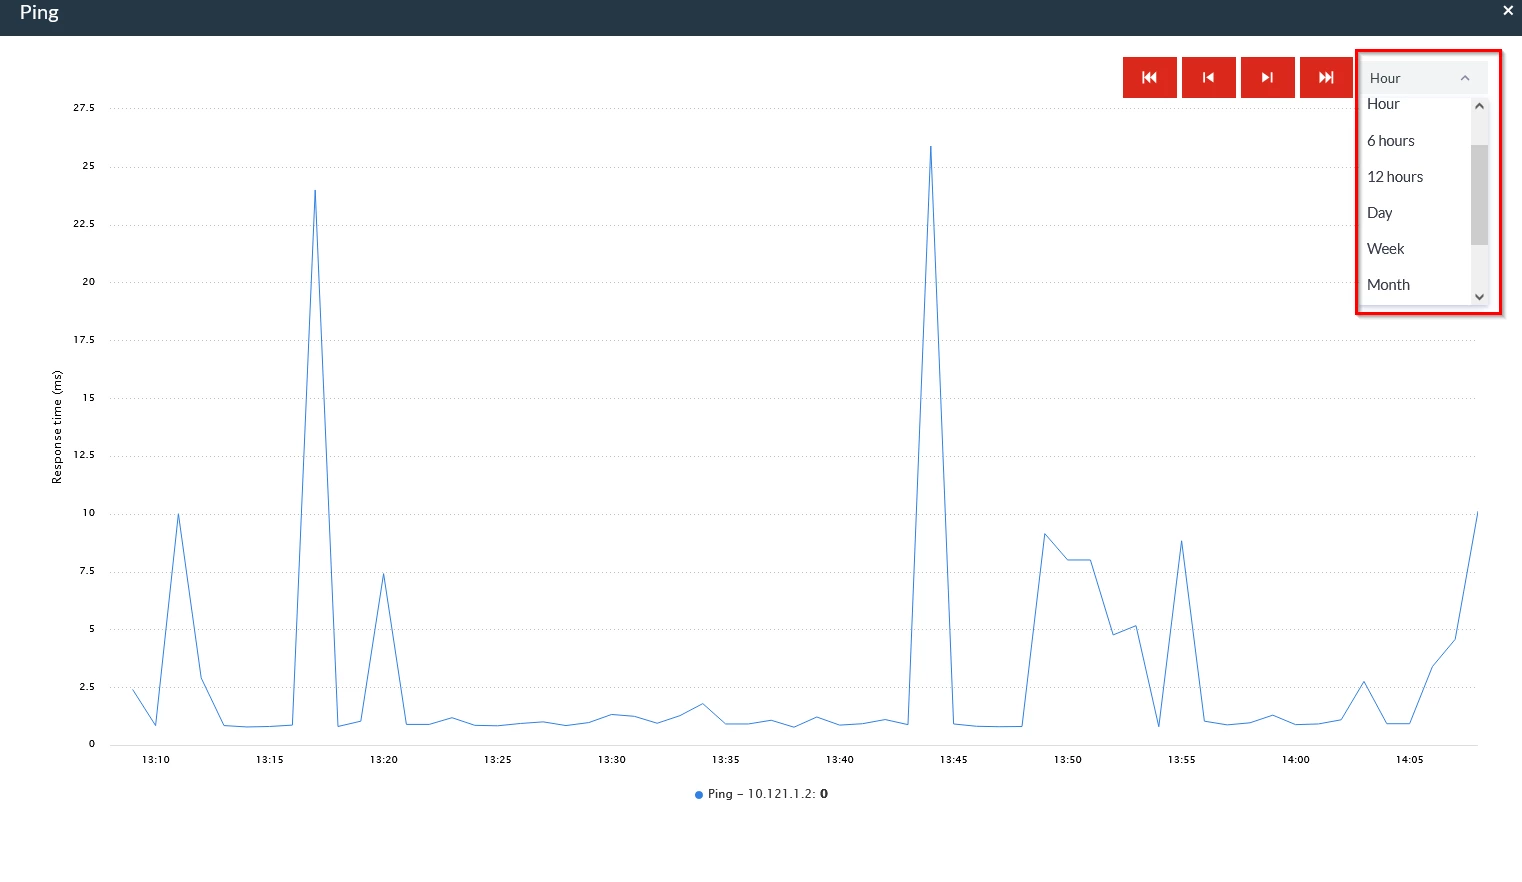
Task: Click the dropdown list scroll down arrow
Action: pos(1479,297)
